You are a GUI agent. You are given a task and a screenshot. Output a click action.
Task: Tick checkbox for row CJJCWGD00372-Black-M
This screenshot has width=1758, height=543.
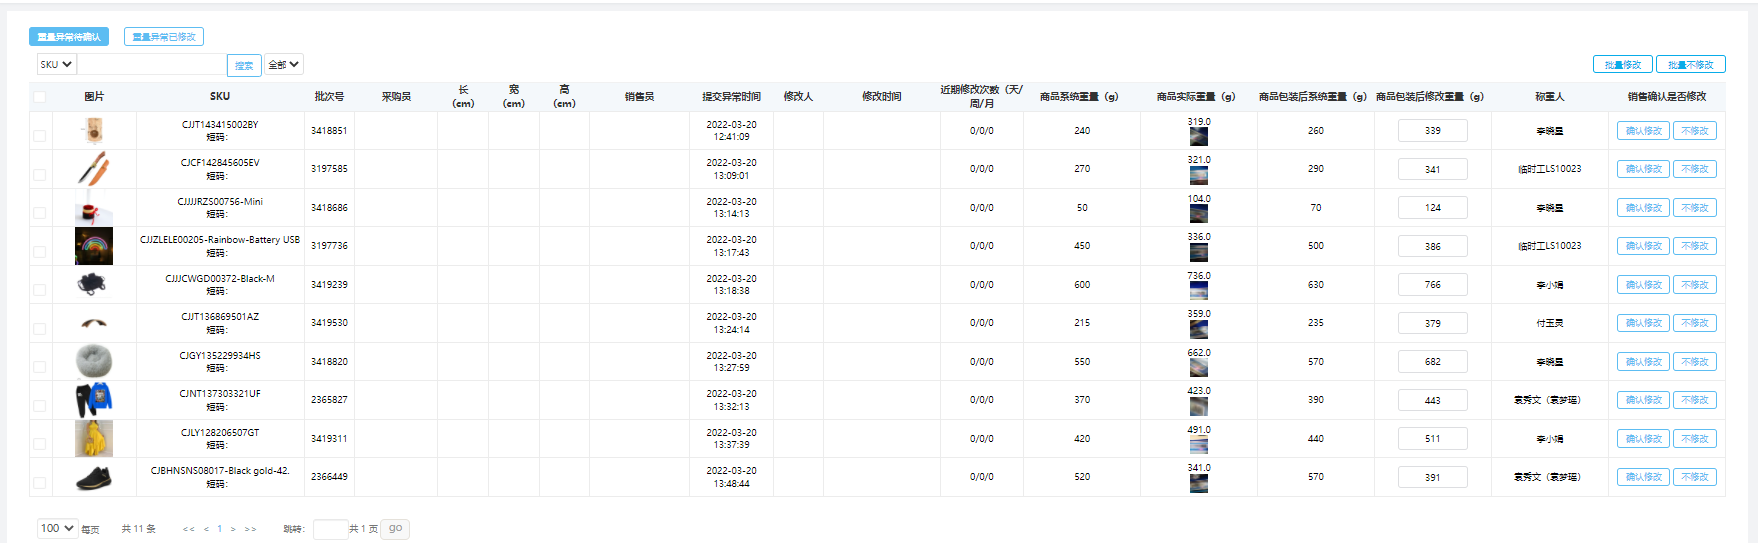39,290
